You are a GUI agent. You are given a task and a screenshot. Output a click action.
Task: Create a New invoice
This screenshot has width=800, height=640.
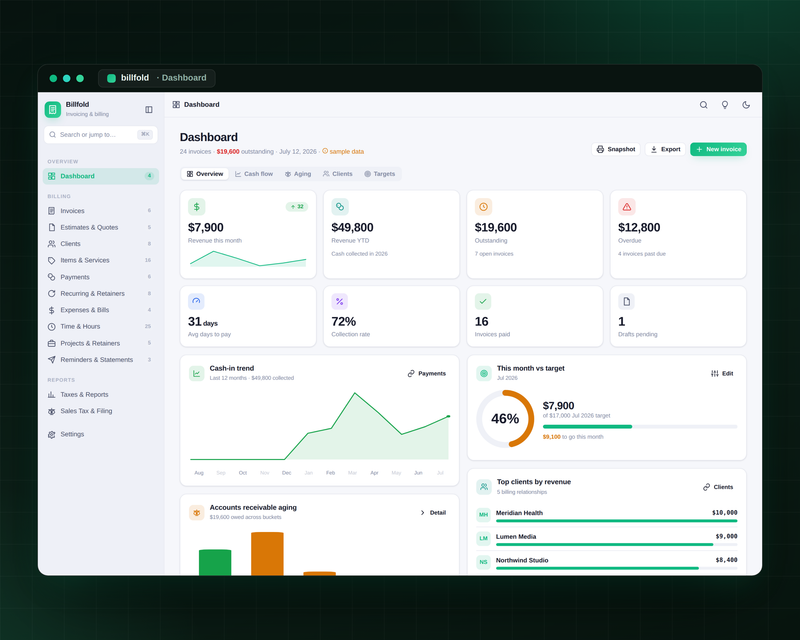(x=718, y=149)
